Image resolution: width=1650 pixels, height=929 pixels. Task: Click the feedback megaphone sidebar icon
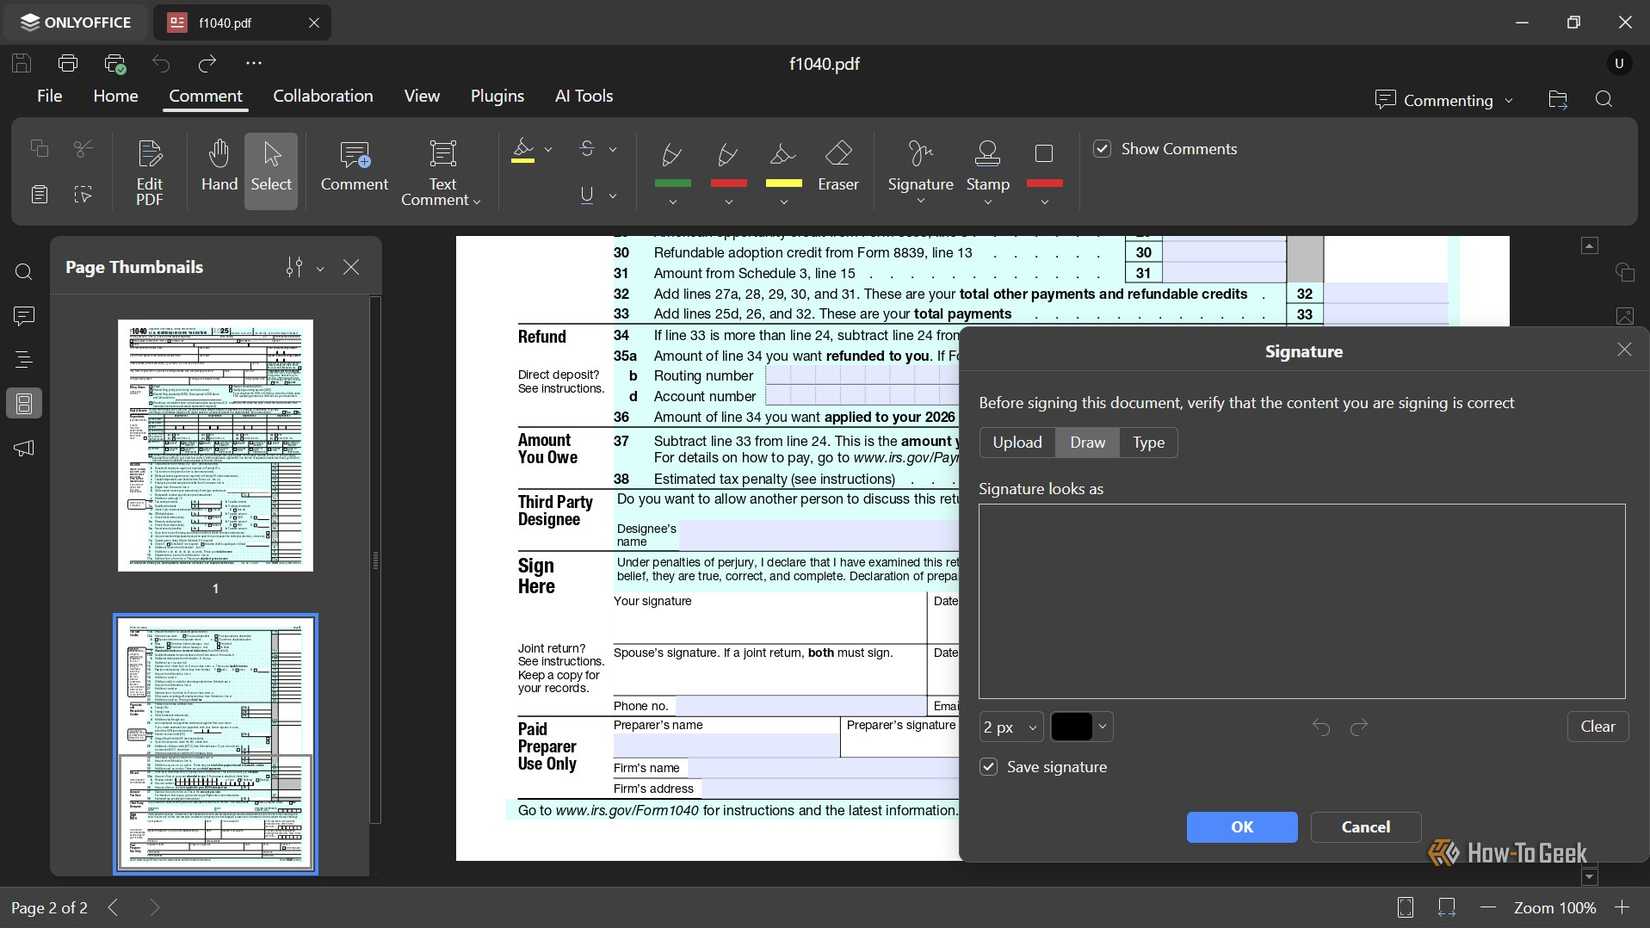click(24, 448)
